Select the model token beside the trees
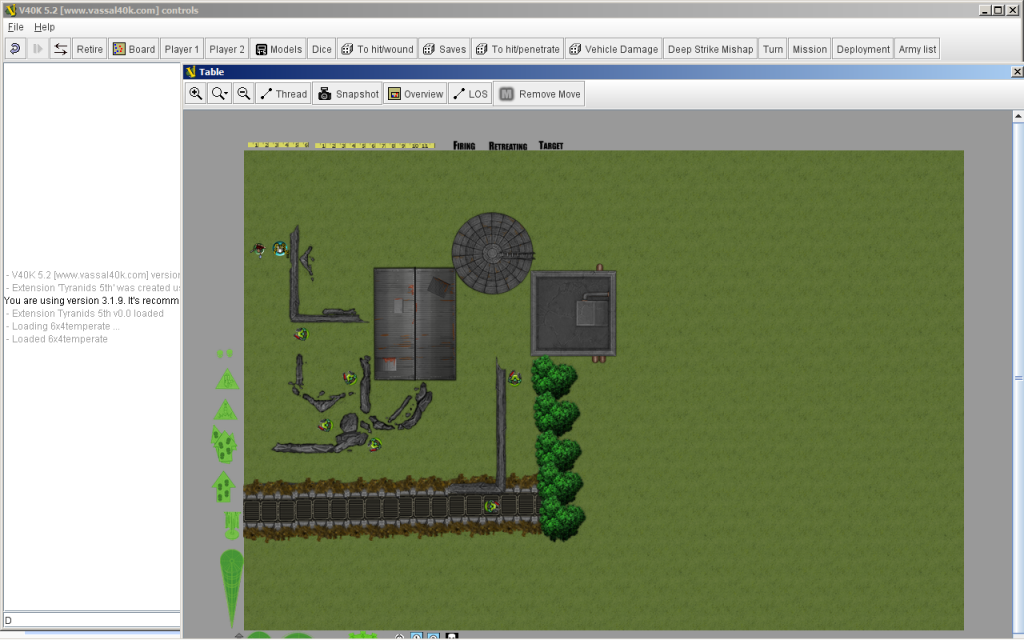1024x640 pixels. pyautogui.click(x=515, y=378)
